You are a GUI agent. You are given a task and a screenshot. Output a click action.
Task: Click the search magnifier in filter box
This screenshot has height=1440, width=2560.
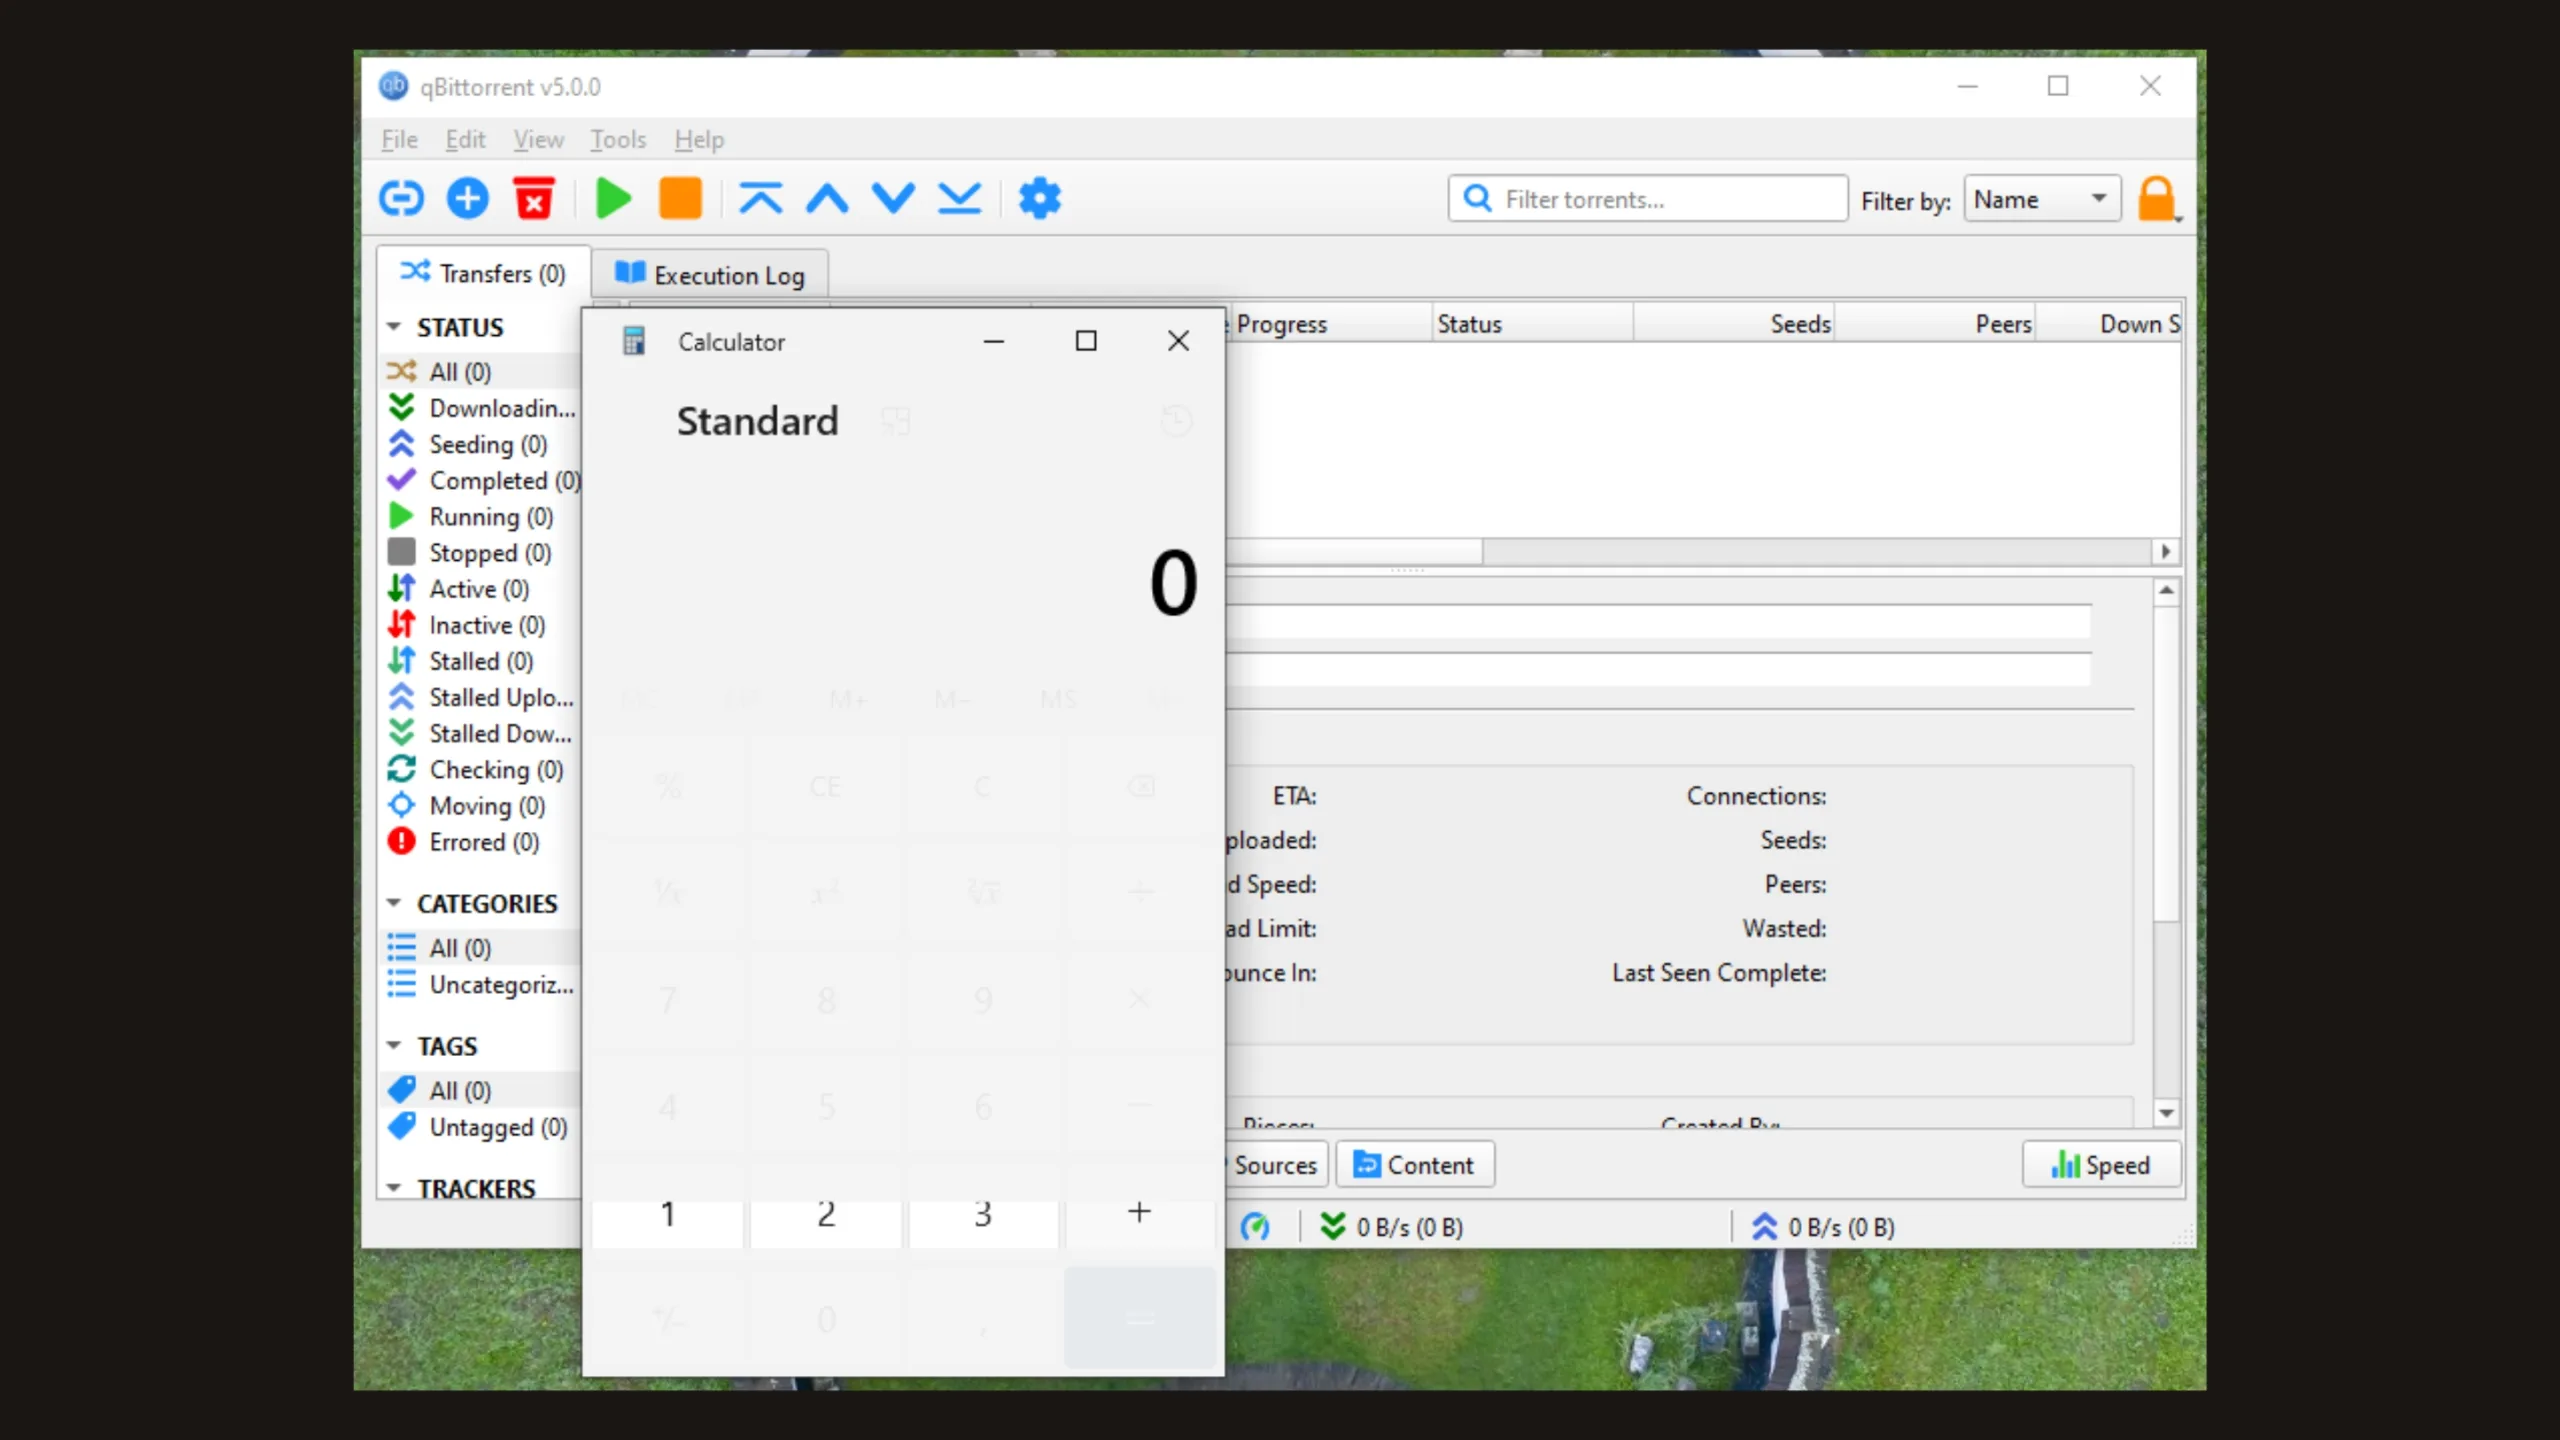1477,198
